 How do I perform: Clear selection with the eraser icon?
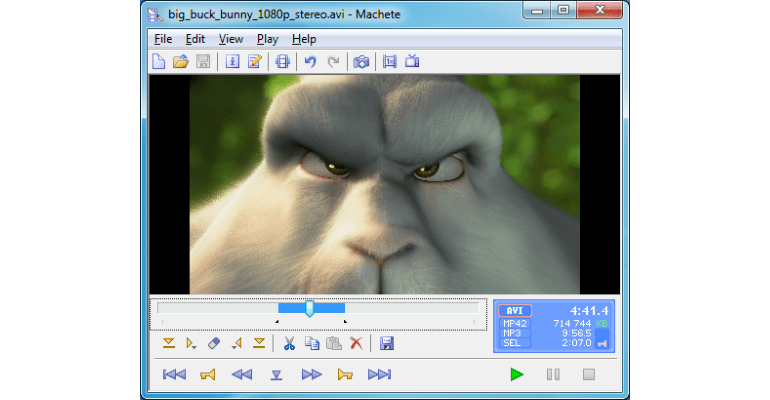(214, 344)
